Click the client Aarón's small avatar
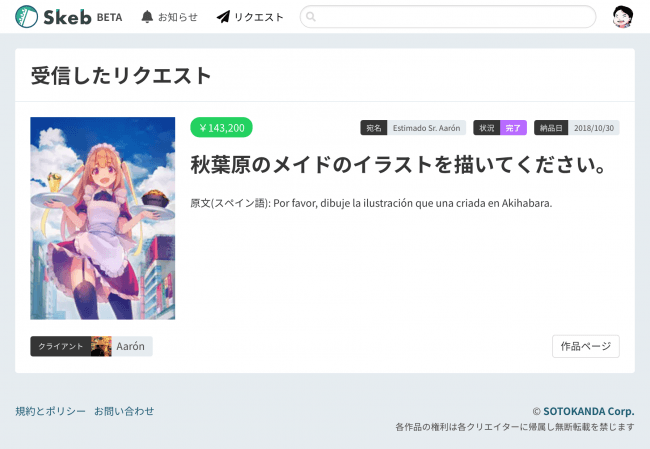The width and height of the screenshot is (650, 449). click(101, 346)
